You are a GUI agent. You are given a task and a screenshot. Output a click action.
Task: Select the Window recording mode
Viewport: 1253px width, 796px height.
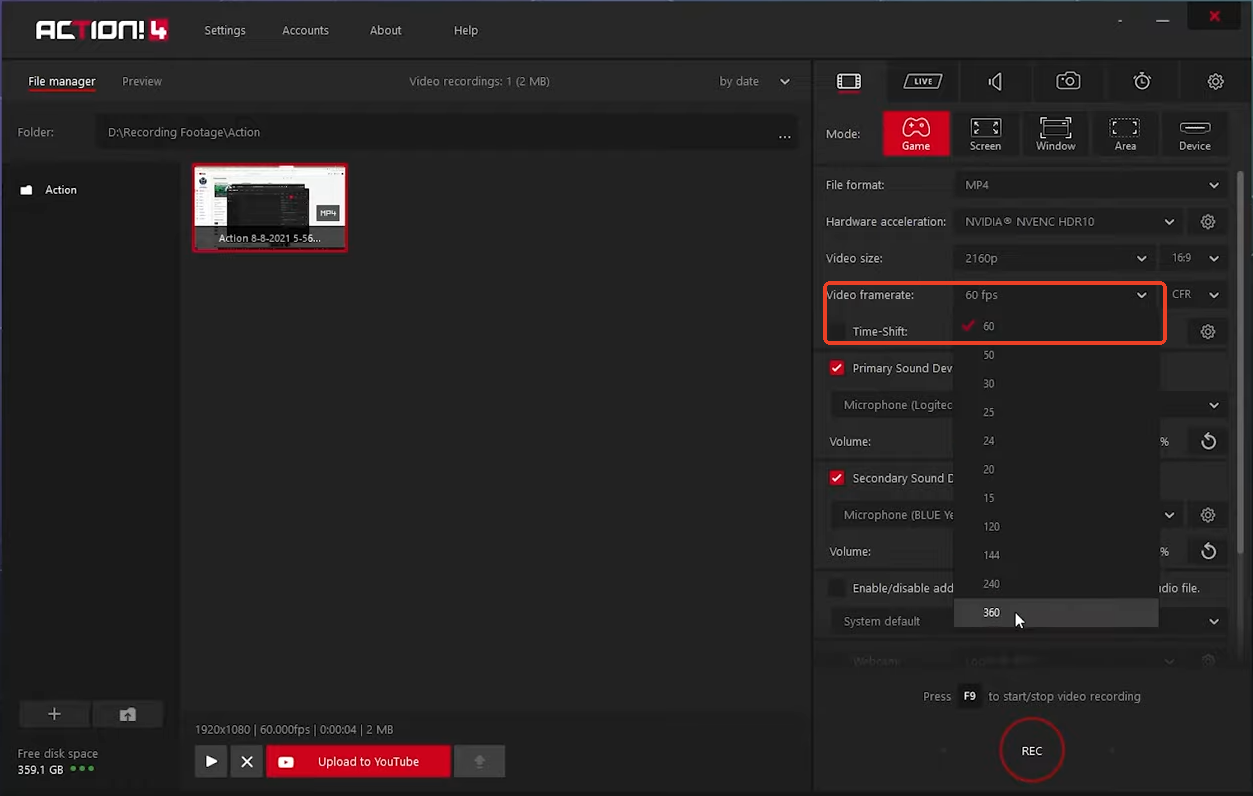1055,133
